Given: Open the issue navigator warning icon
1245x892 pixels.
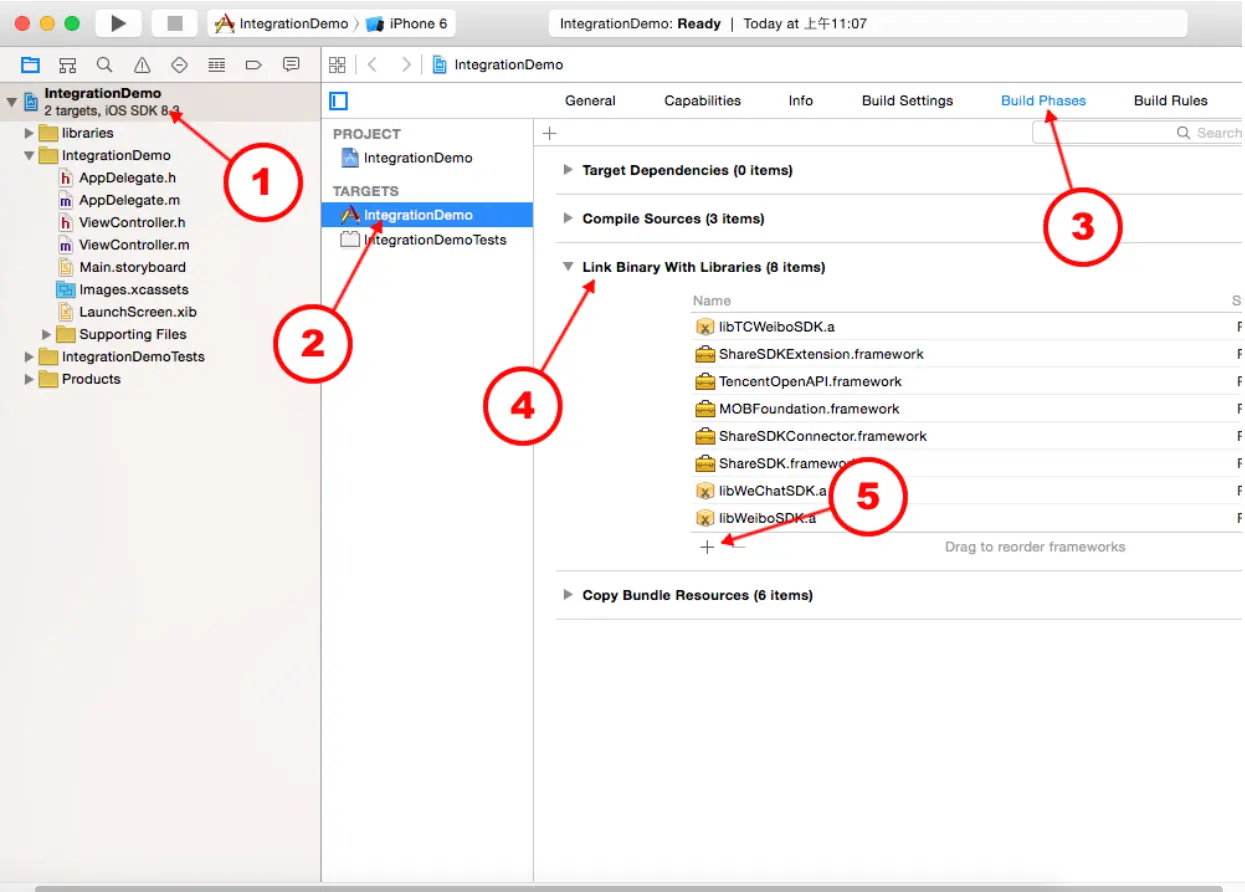Looking at the screenshot, I should [x=142, y=65].
